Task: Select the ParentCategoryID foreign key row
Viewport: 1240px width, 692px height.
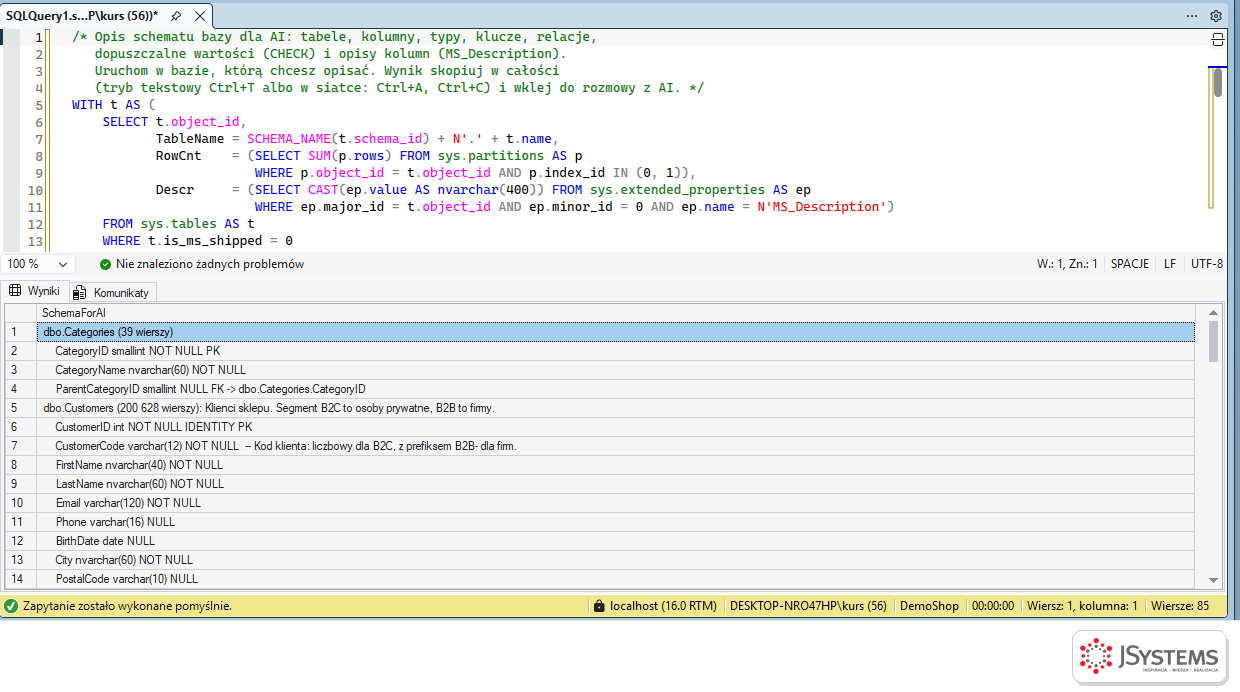Action: [x=616, y=389]
